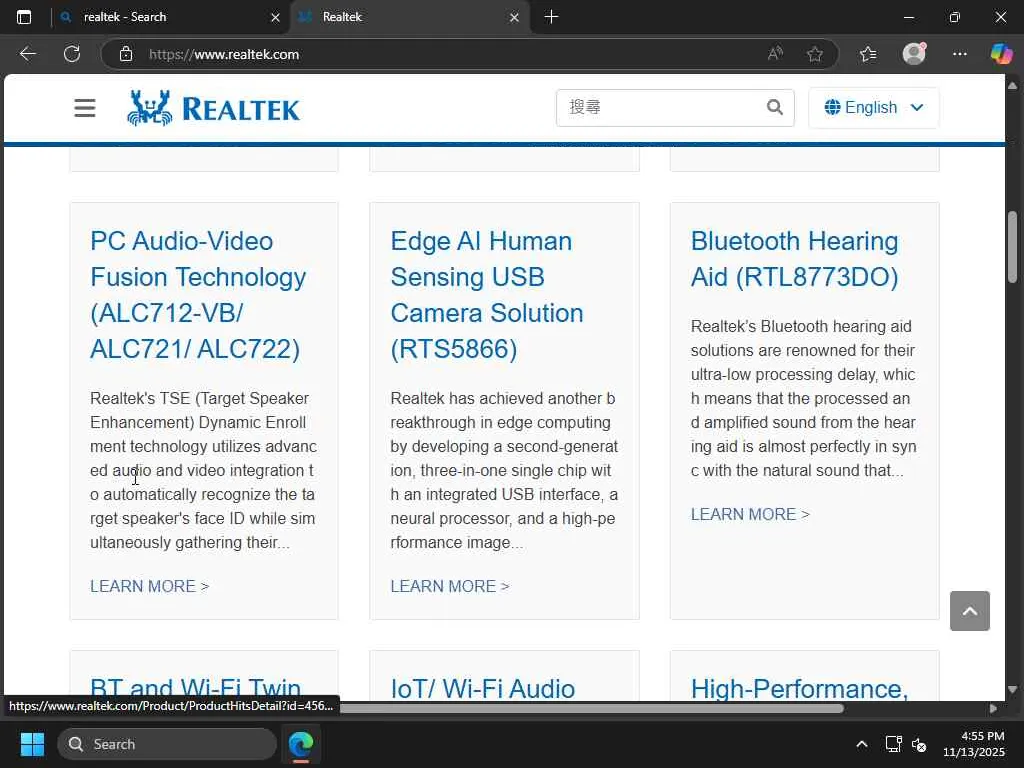Click the Windows taskbar Search box
1024x768 pixels.
tap(167, 744)
